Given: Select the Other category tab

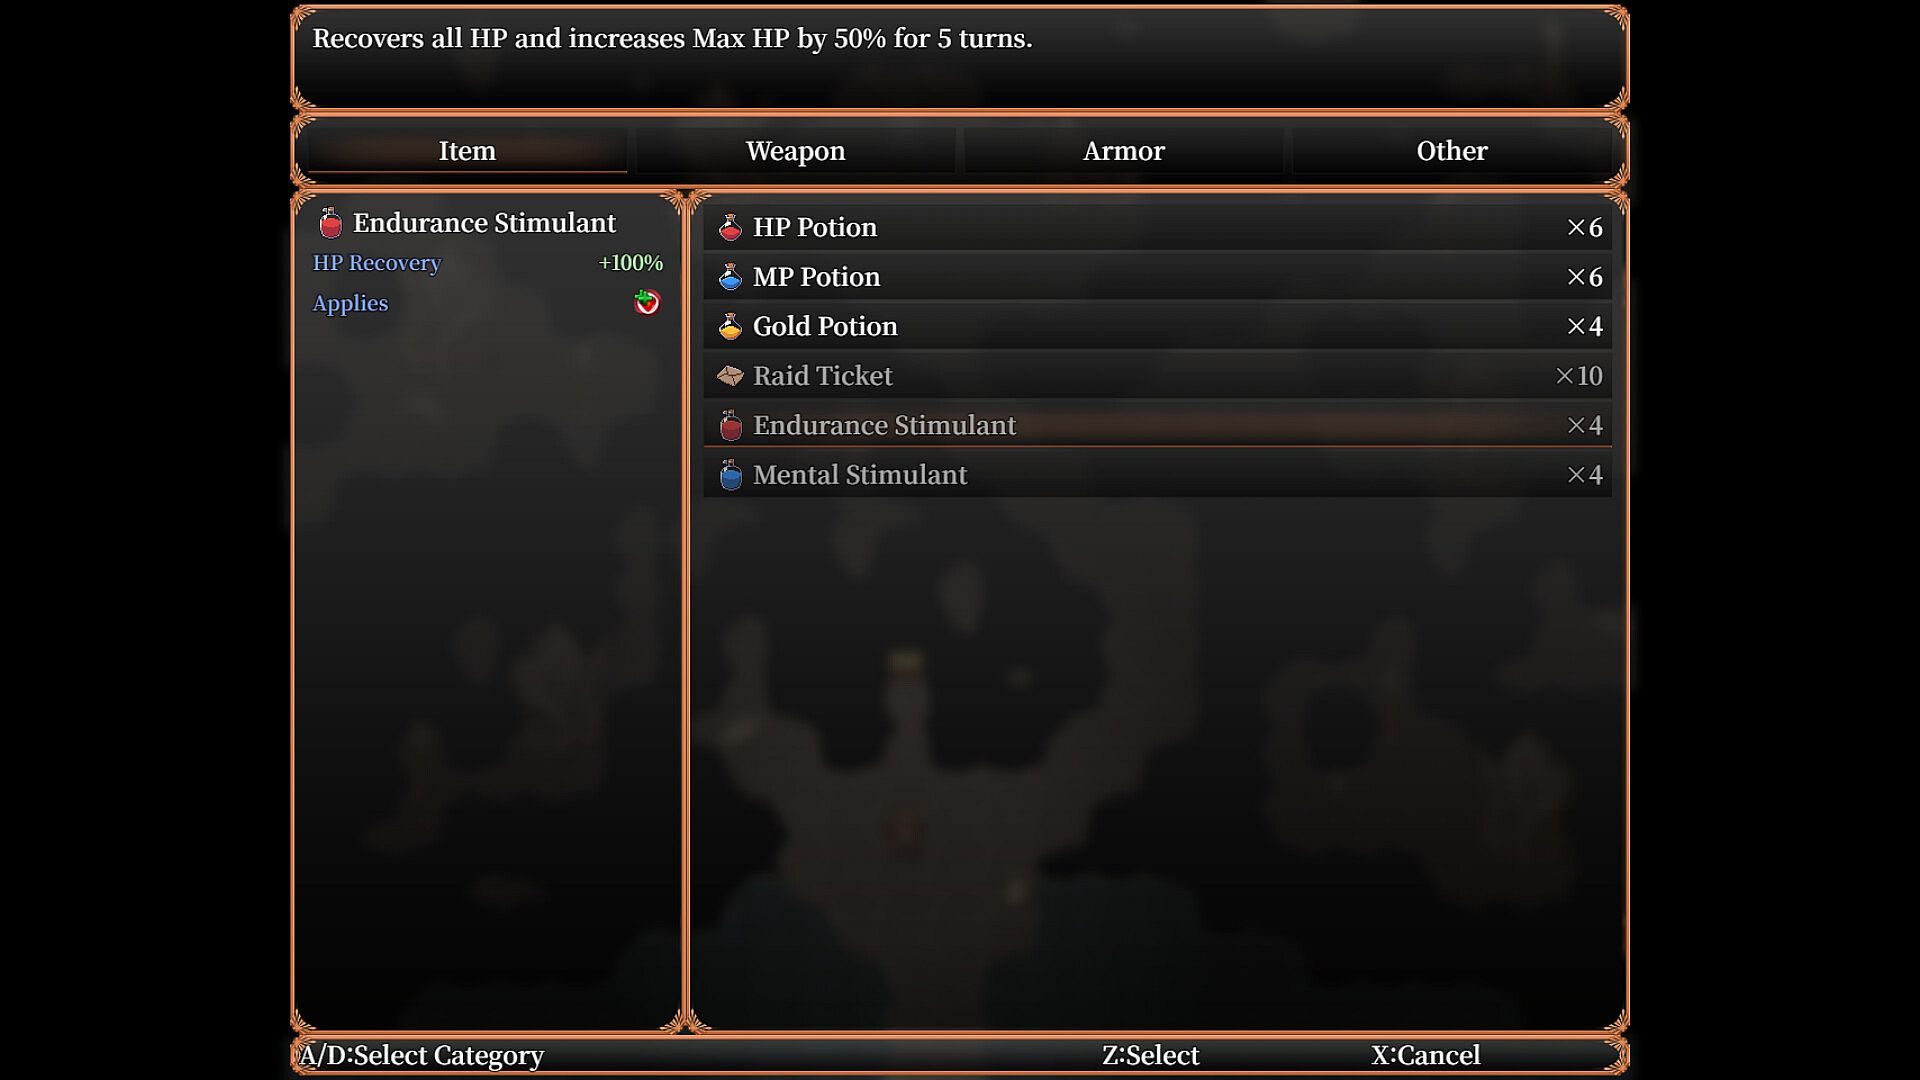Looking at the screenshot, I should [x=1451, y=151].
